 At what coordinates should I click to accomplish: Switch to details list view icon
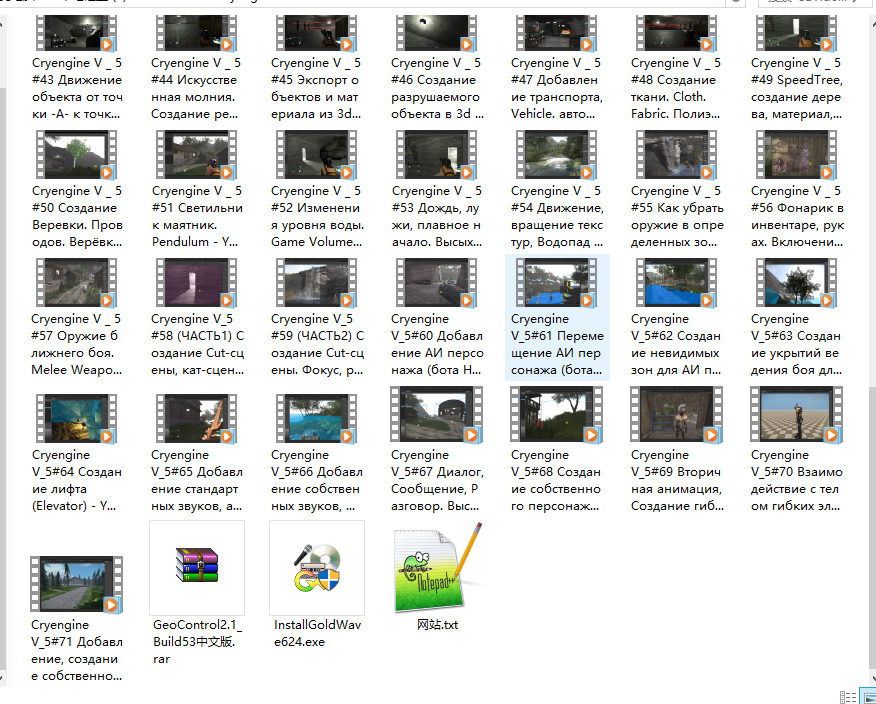click(x=848, y=697)
